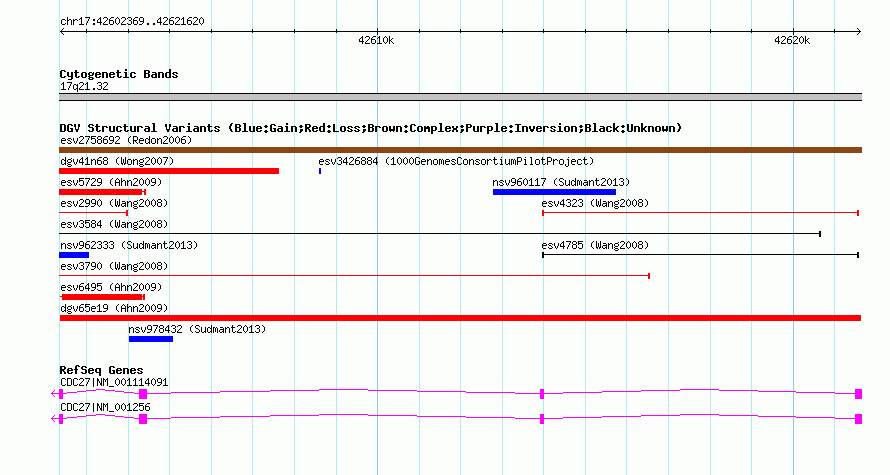The image size is (890, 475).
Task: Click the nsv960117 (Sudmant2013) label
Action: pyautogui.click(x=561, y=182)
